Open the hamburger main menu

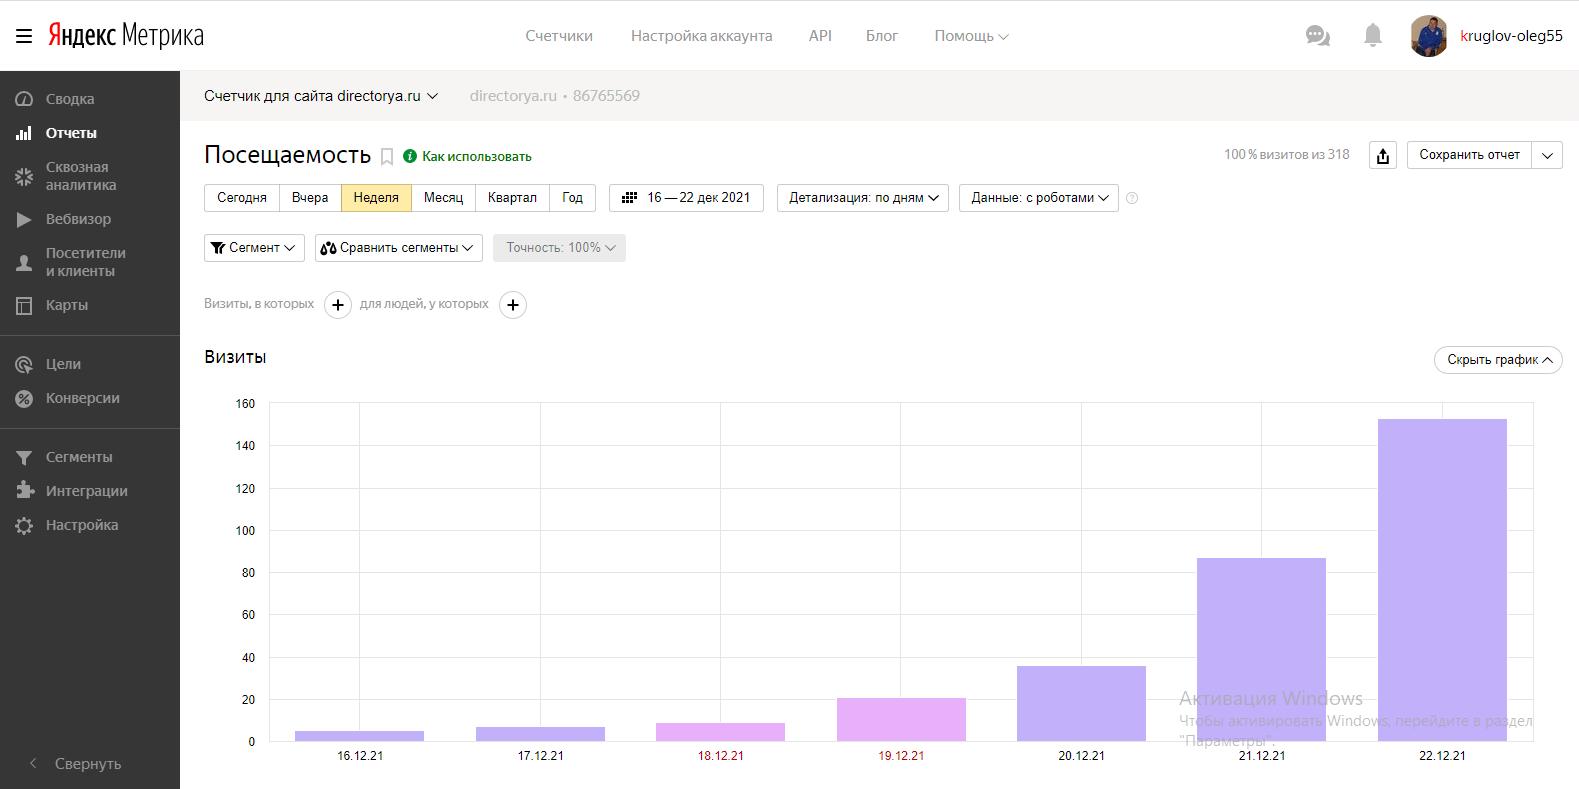(24, 36)
